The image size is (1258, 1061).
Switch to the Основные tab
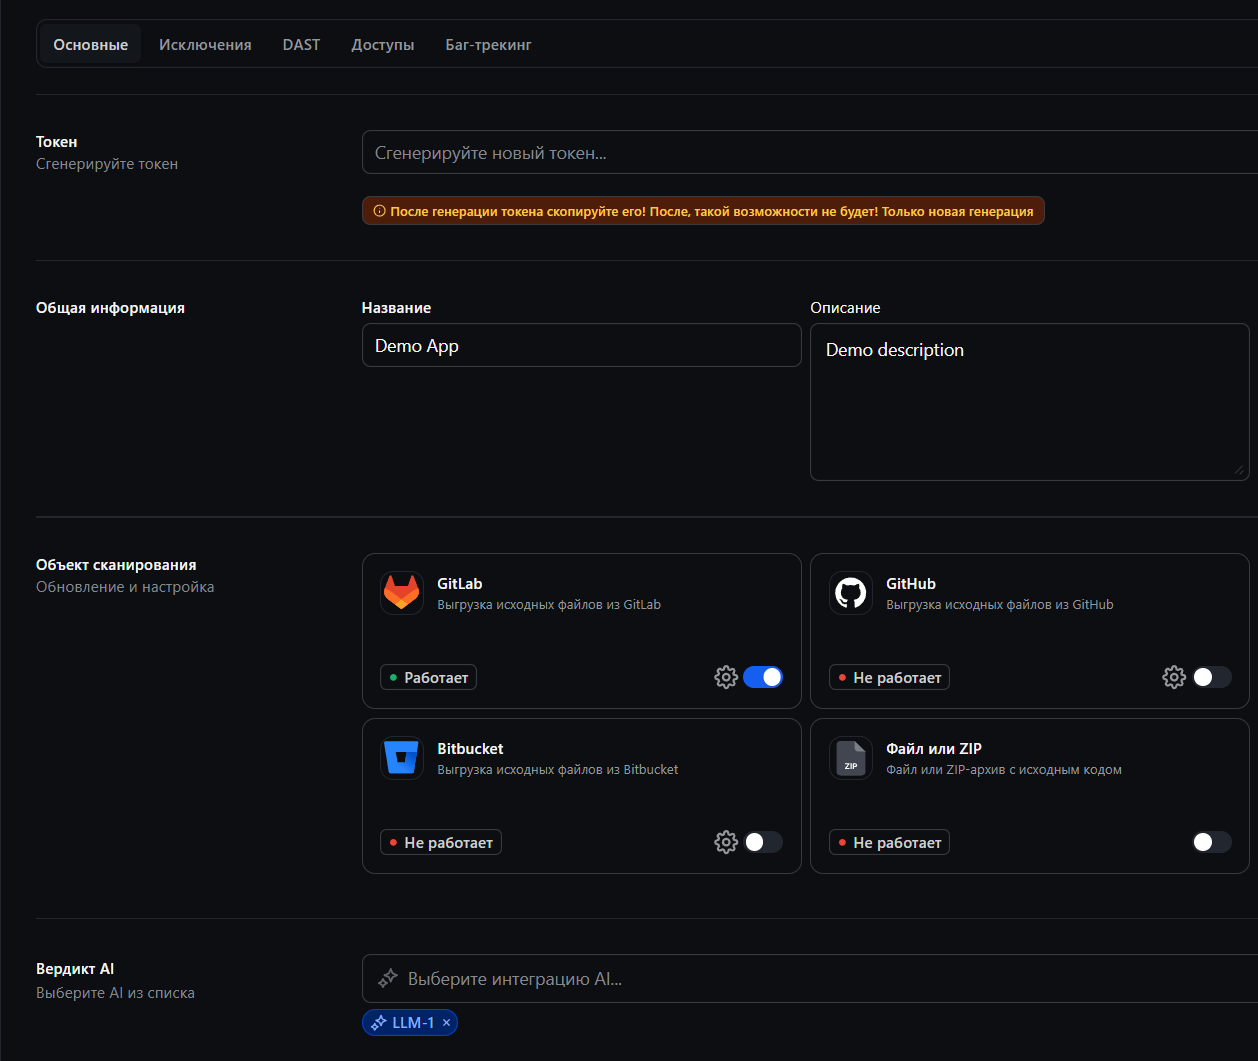(90, 45)
